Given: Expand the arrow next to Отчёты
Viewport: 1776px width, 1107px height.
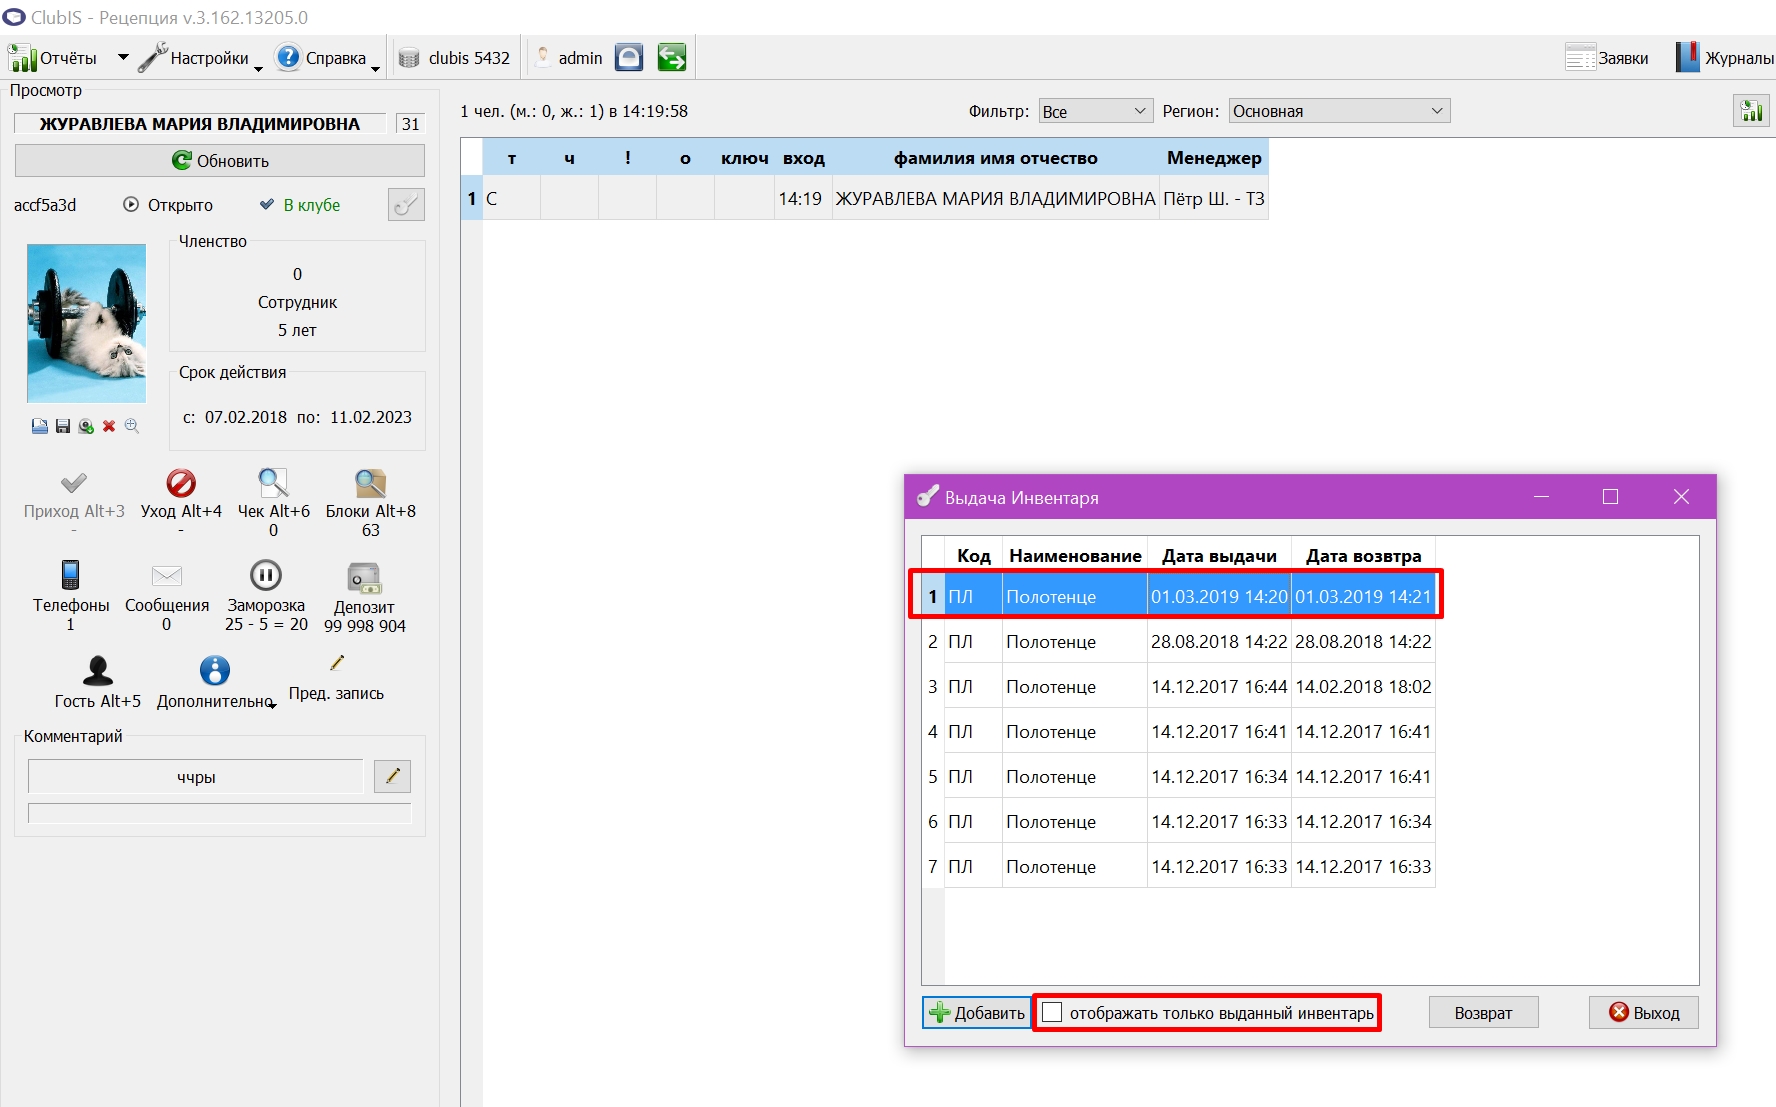Looking at the screenshot, I should pyautogui.click(x=123, y=57).
